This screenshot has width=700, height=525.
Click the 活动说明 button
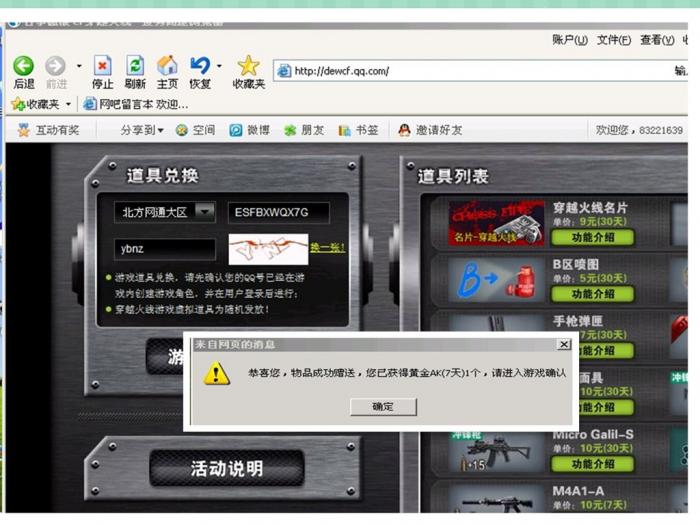click(x=227, y=468)
